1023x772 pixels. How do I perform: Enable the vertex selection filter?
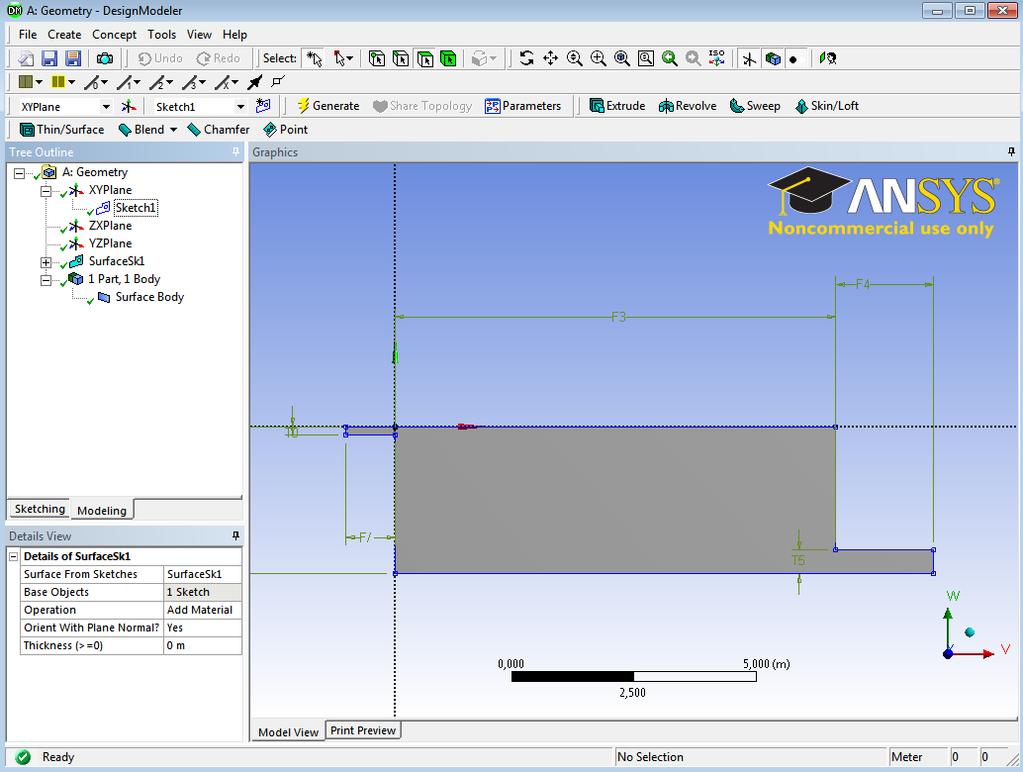coord(377,59)
